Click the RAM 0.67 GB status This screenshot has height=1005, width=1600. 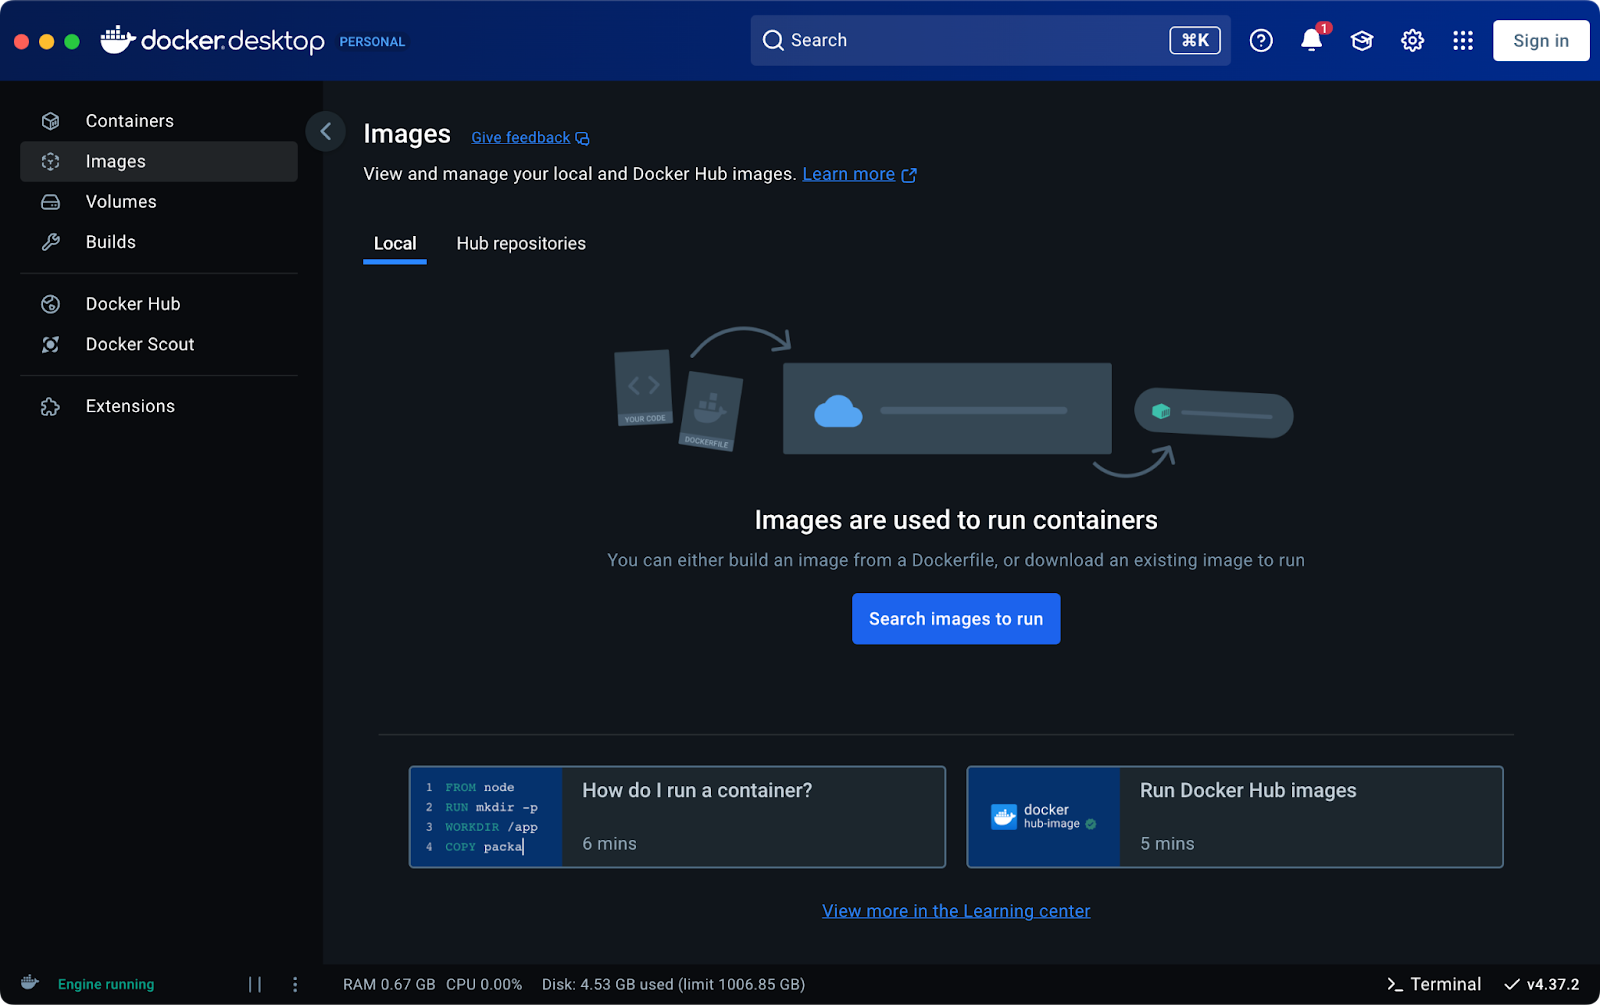pyautogui.click(x=389, y=984)
